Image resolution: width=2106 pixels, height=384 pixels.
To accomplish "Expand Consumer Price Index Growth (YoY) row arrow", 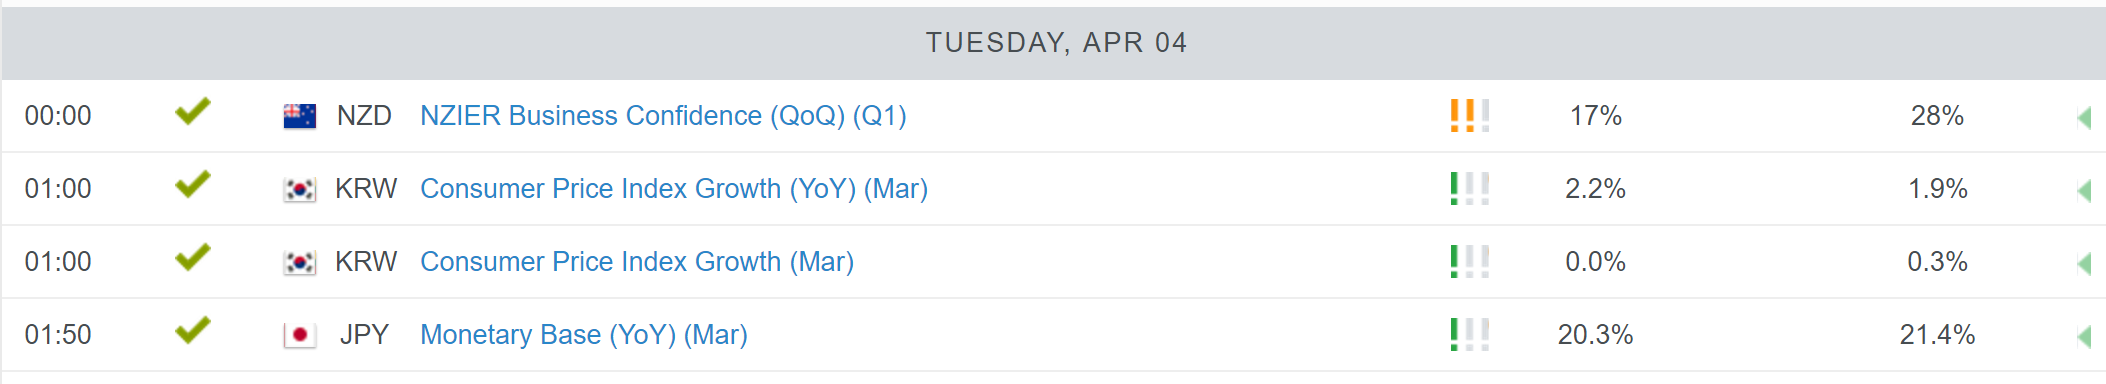I will tap(2084, 191).
